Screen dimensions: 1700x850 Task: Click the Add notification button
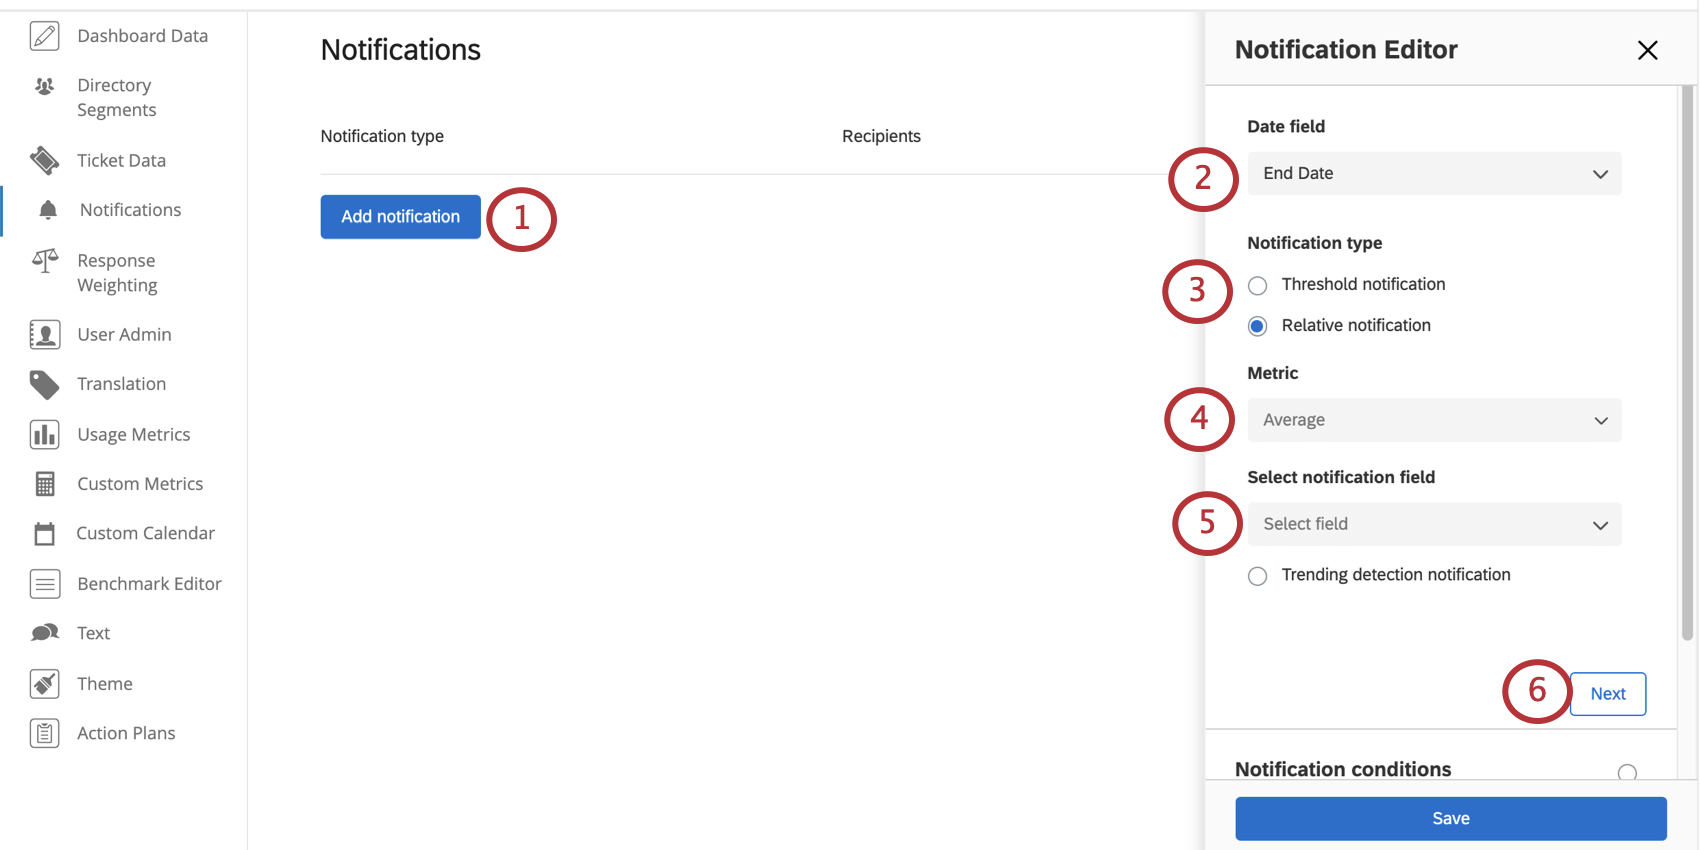tap(400, 216)
